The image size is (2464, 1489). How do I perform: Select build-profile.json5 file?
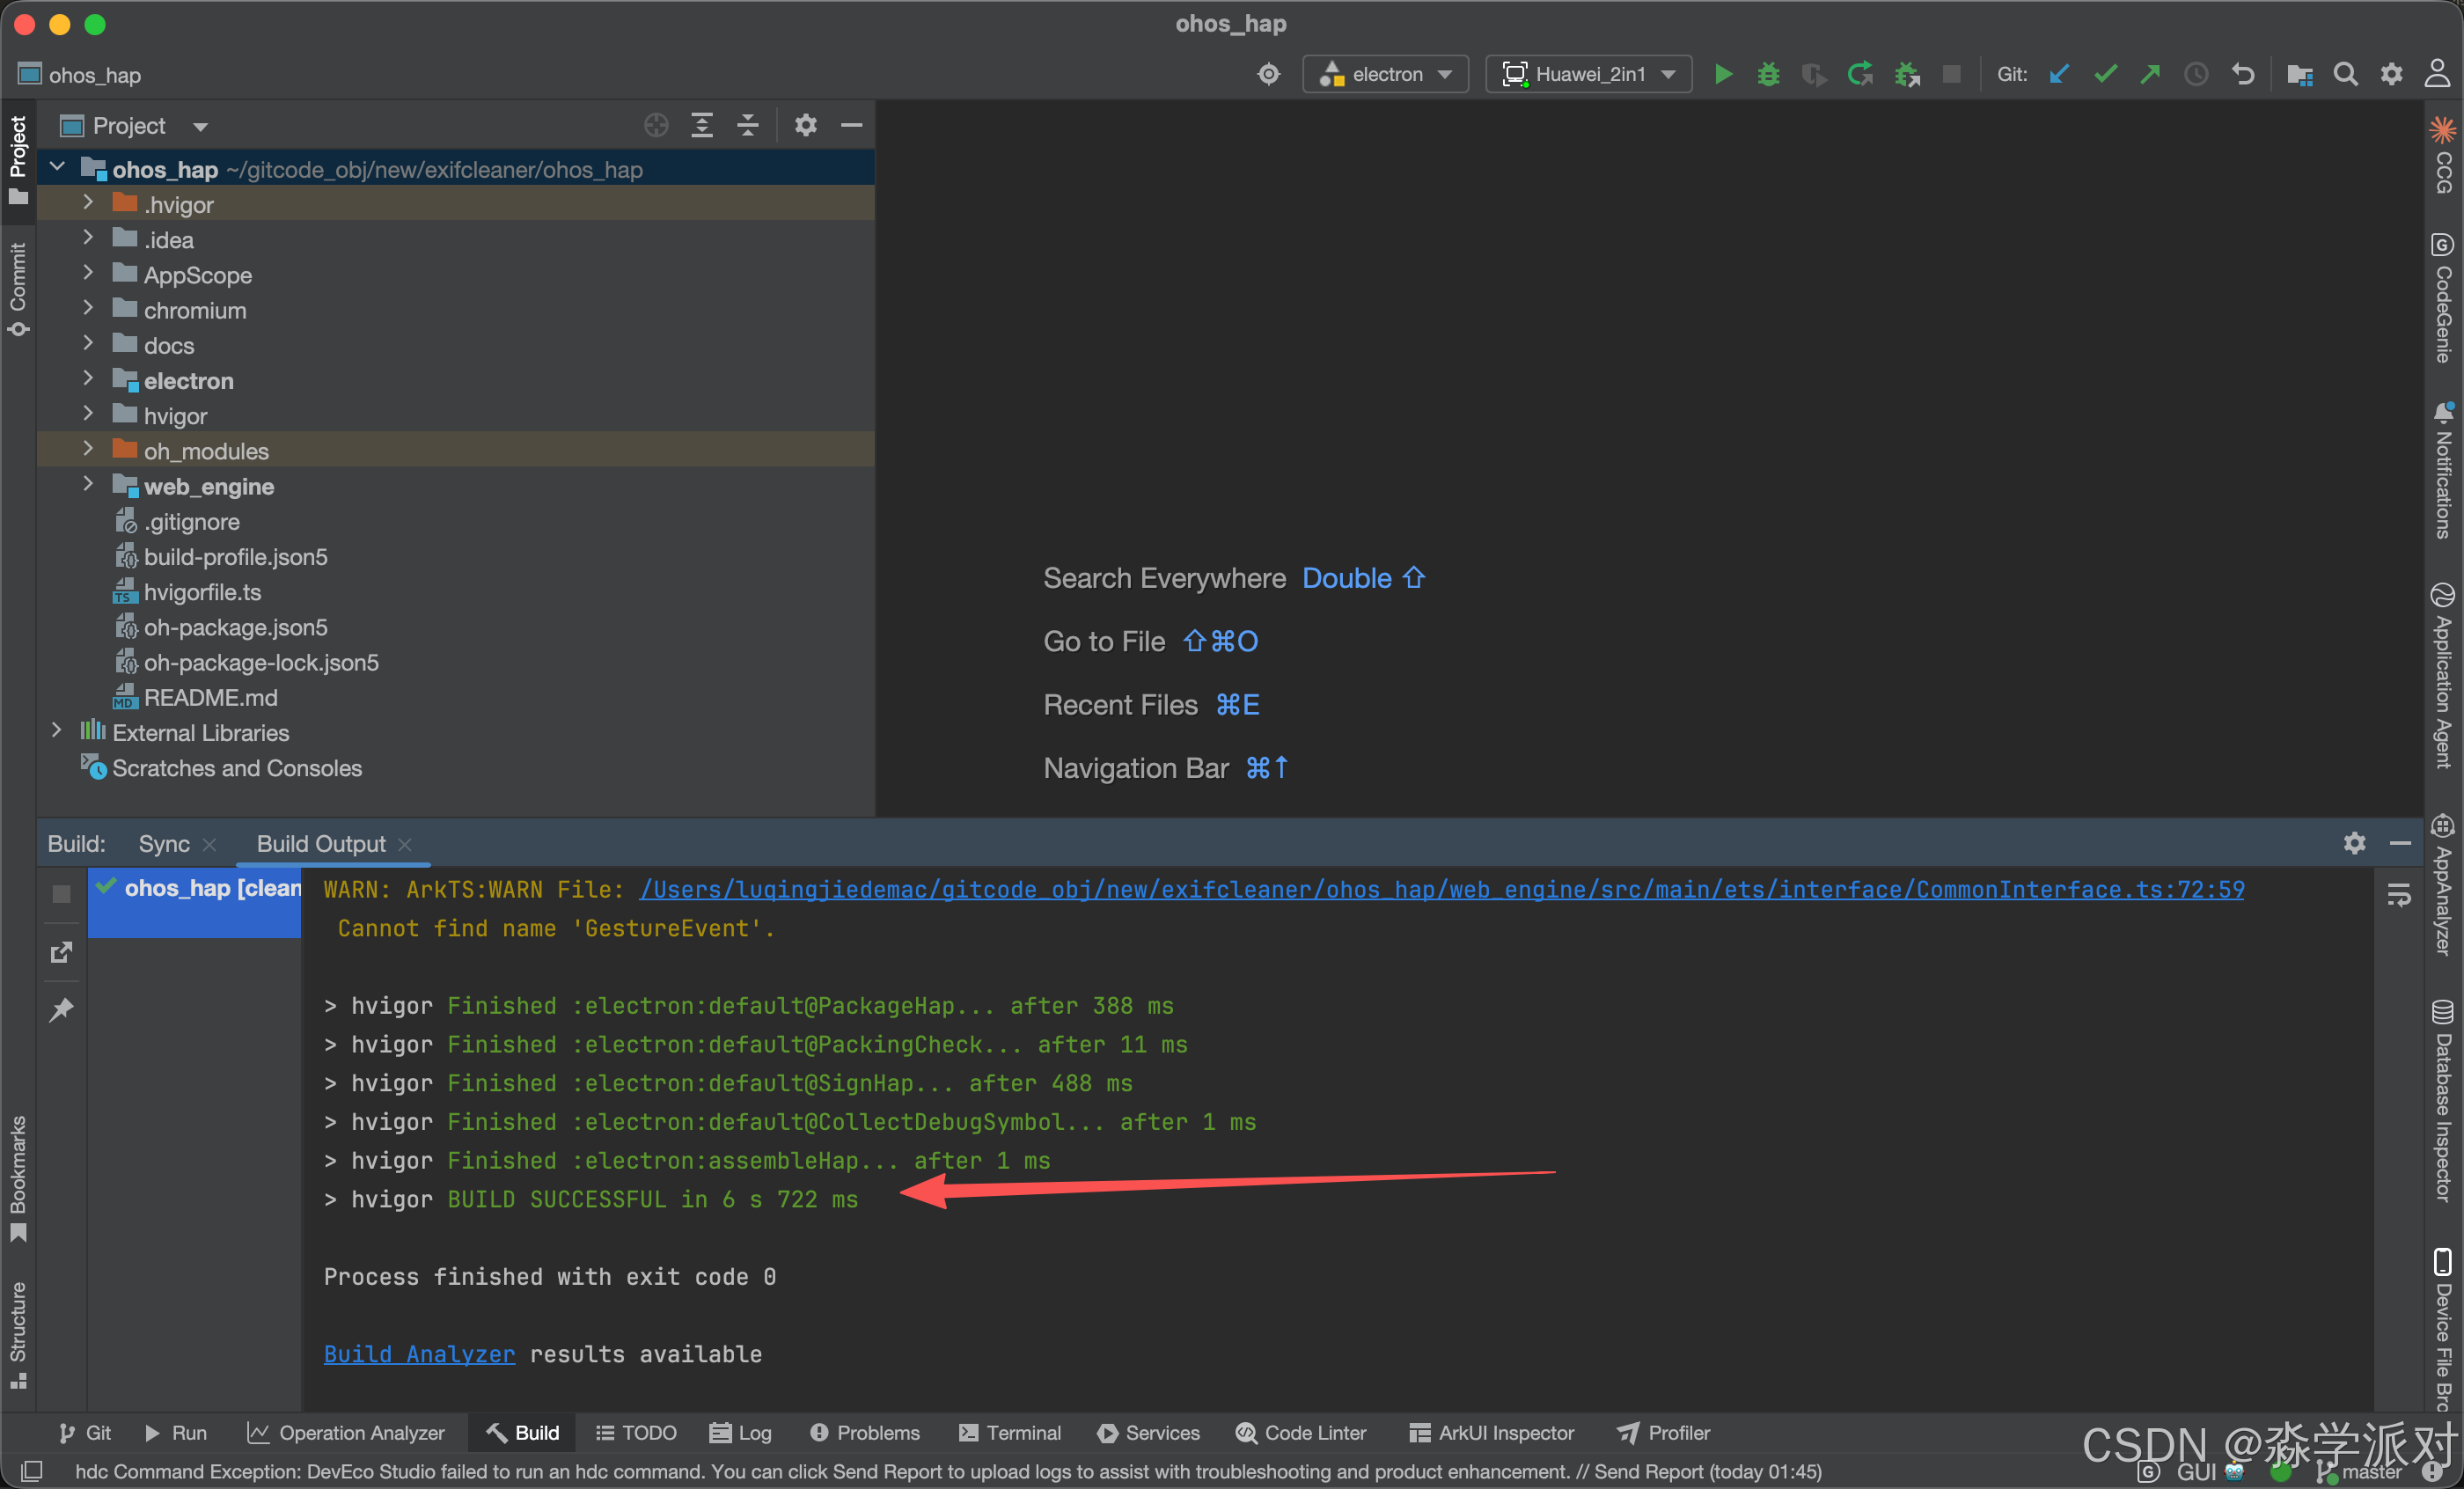click(x=235, y=556)
